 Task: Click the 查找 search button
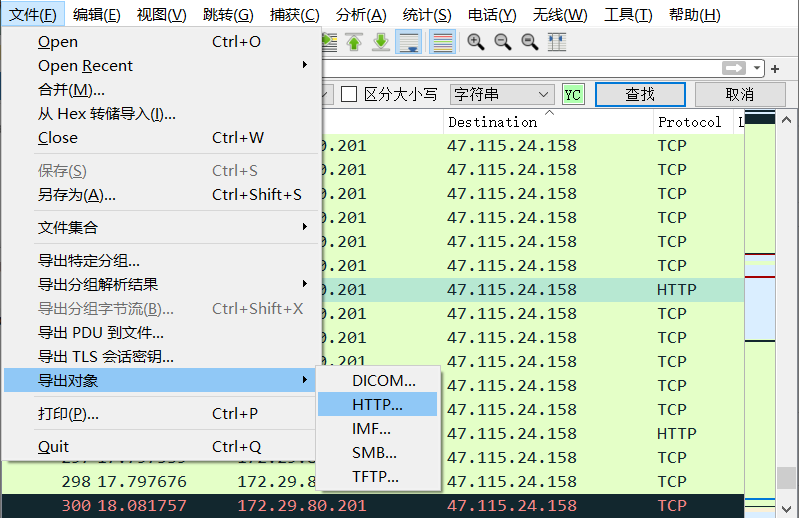point(640,94)
